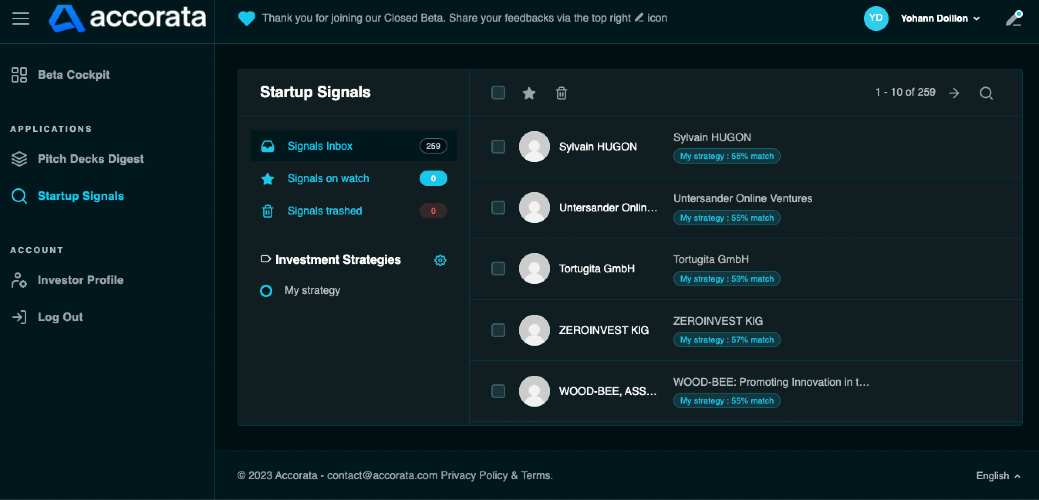Image resolution: width=1039 pixels, height=500 pixels.
Task: Open WOOD-BEE: Promoting Innovation signal title
Action: coord(771,382)
